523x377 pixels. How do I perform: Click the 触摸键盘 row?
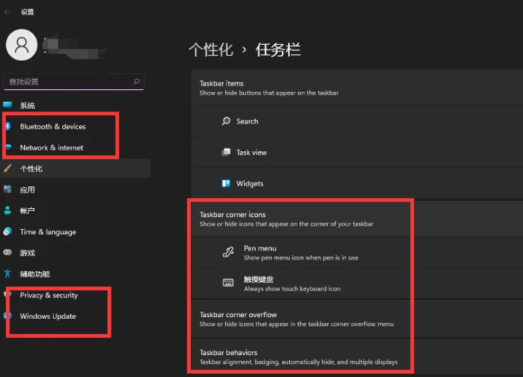pos(357,283)
